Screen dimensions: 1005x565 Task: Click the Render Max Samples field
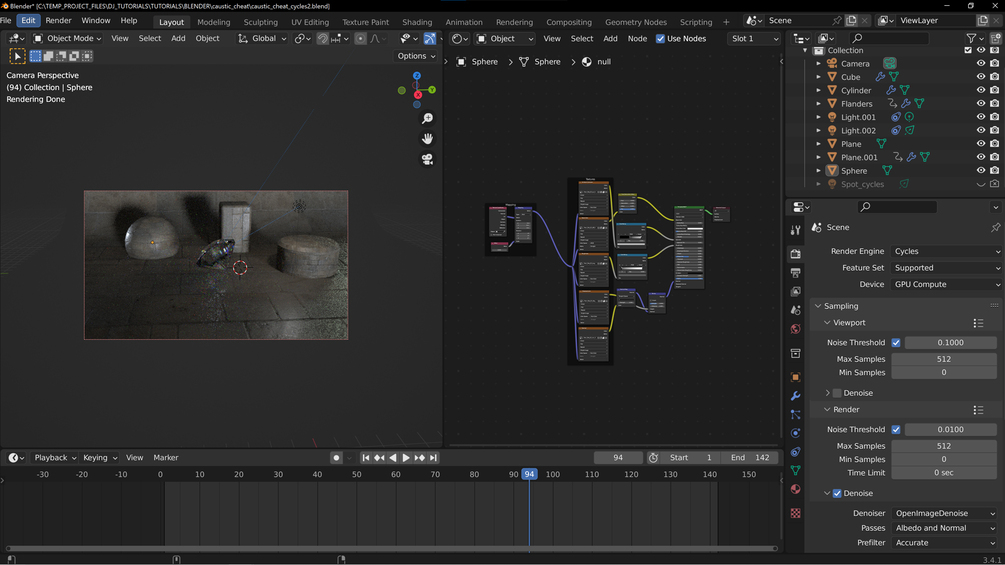pos(943,446)
